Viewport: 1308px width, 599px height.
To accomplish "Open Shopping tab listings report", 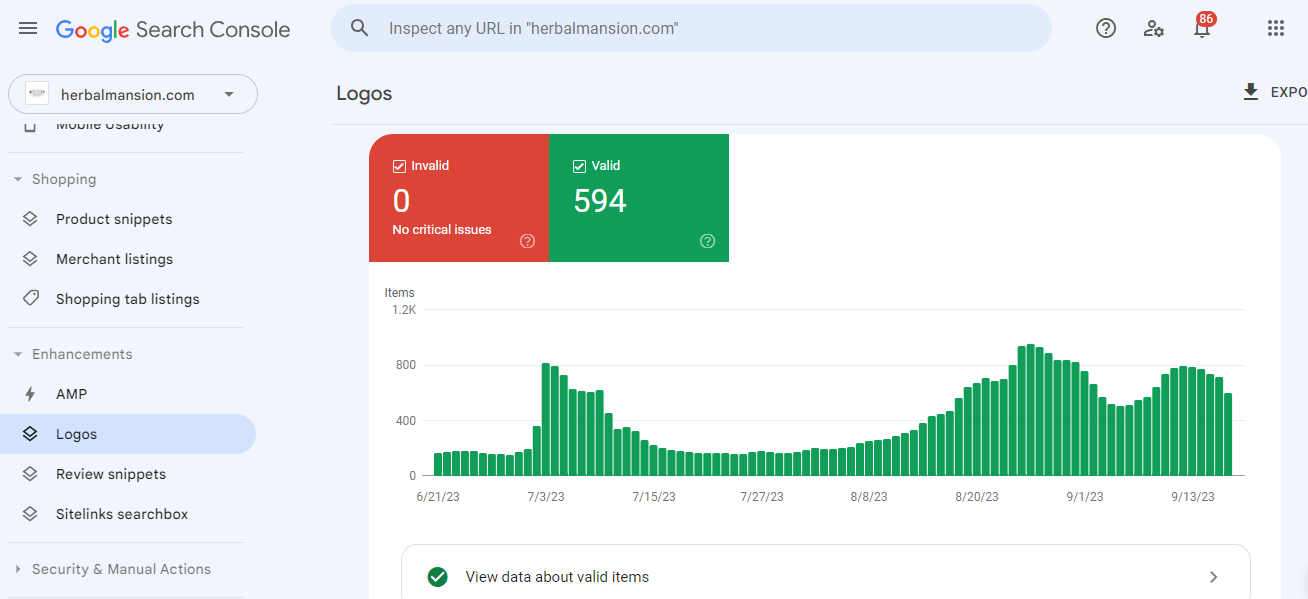I will [128, 299].
